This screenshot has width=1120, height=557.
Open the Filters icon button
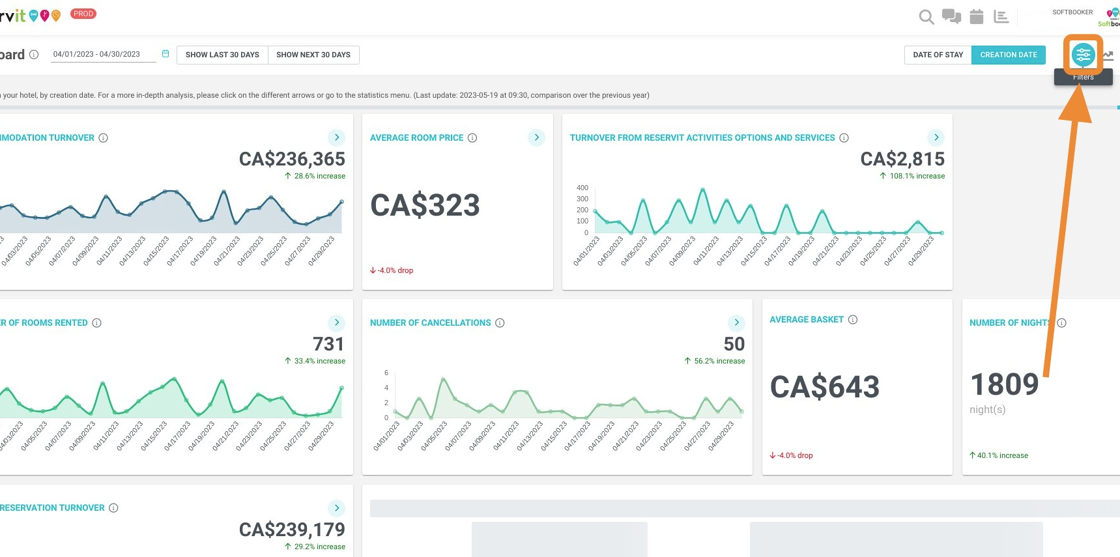point(1082,55)
